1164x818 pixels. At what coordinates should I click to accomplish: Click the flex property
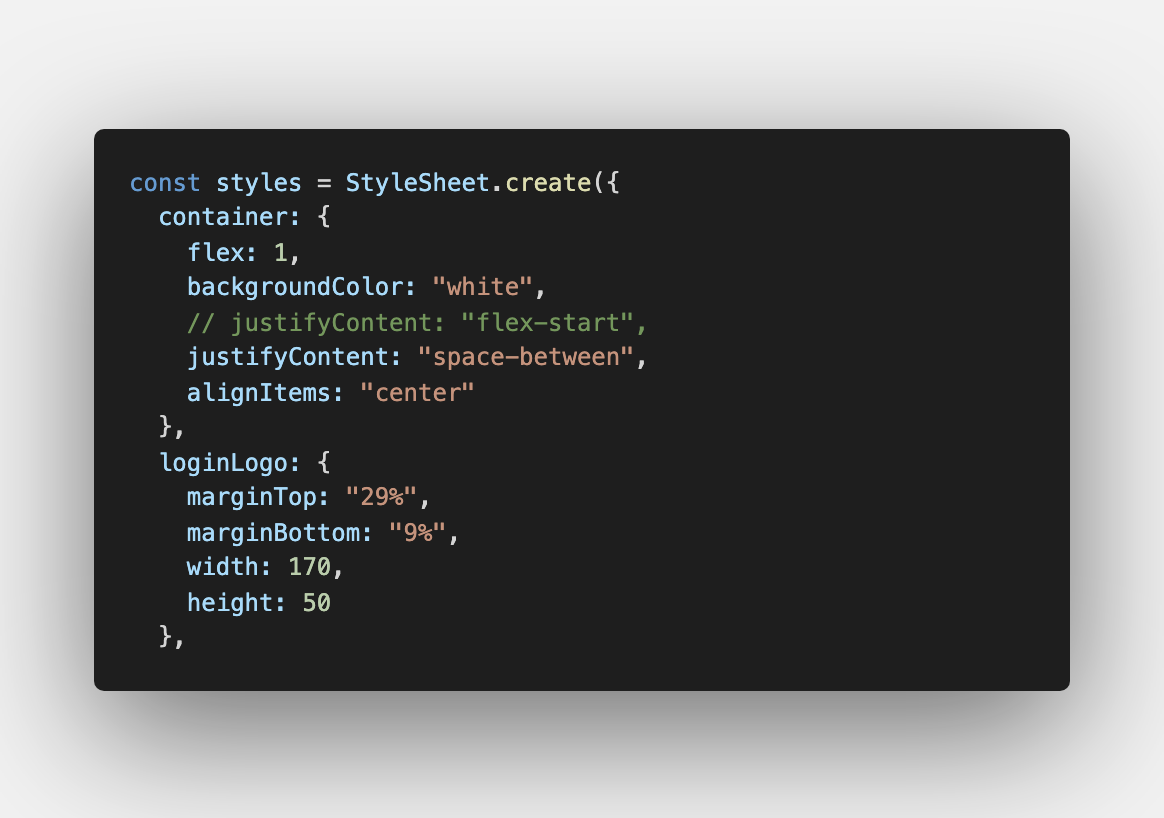click(x=215, y=252)
